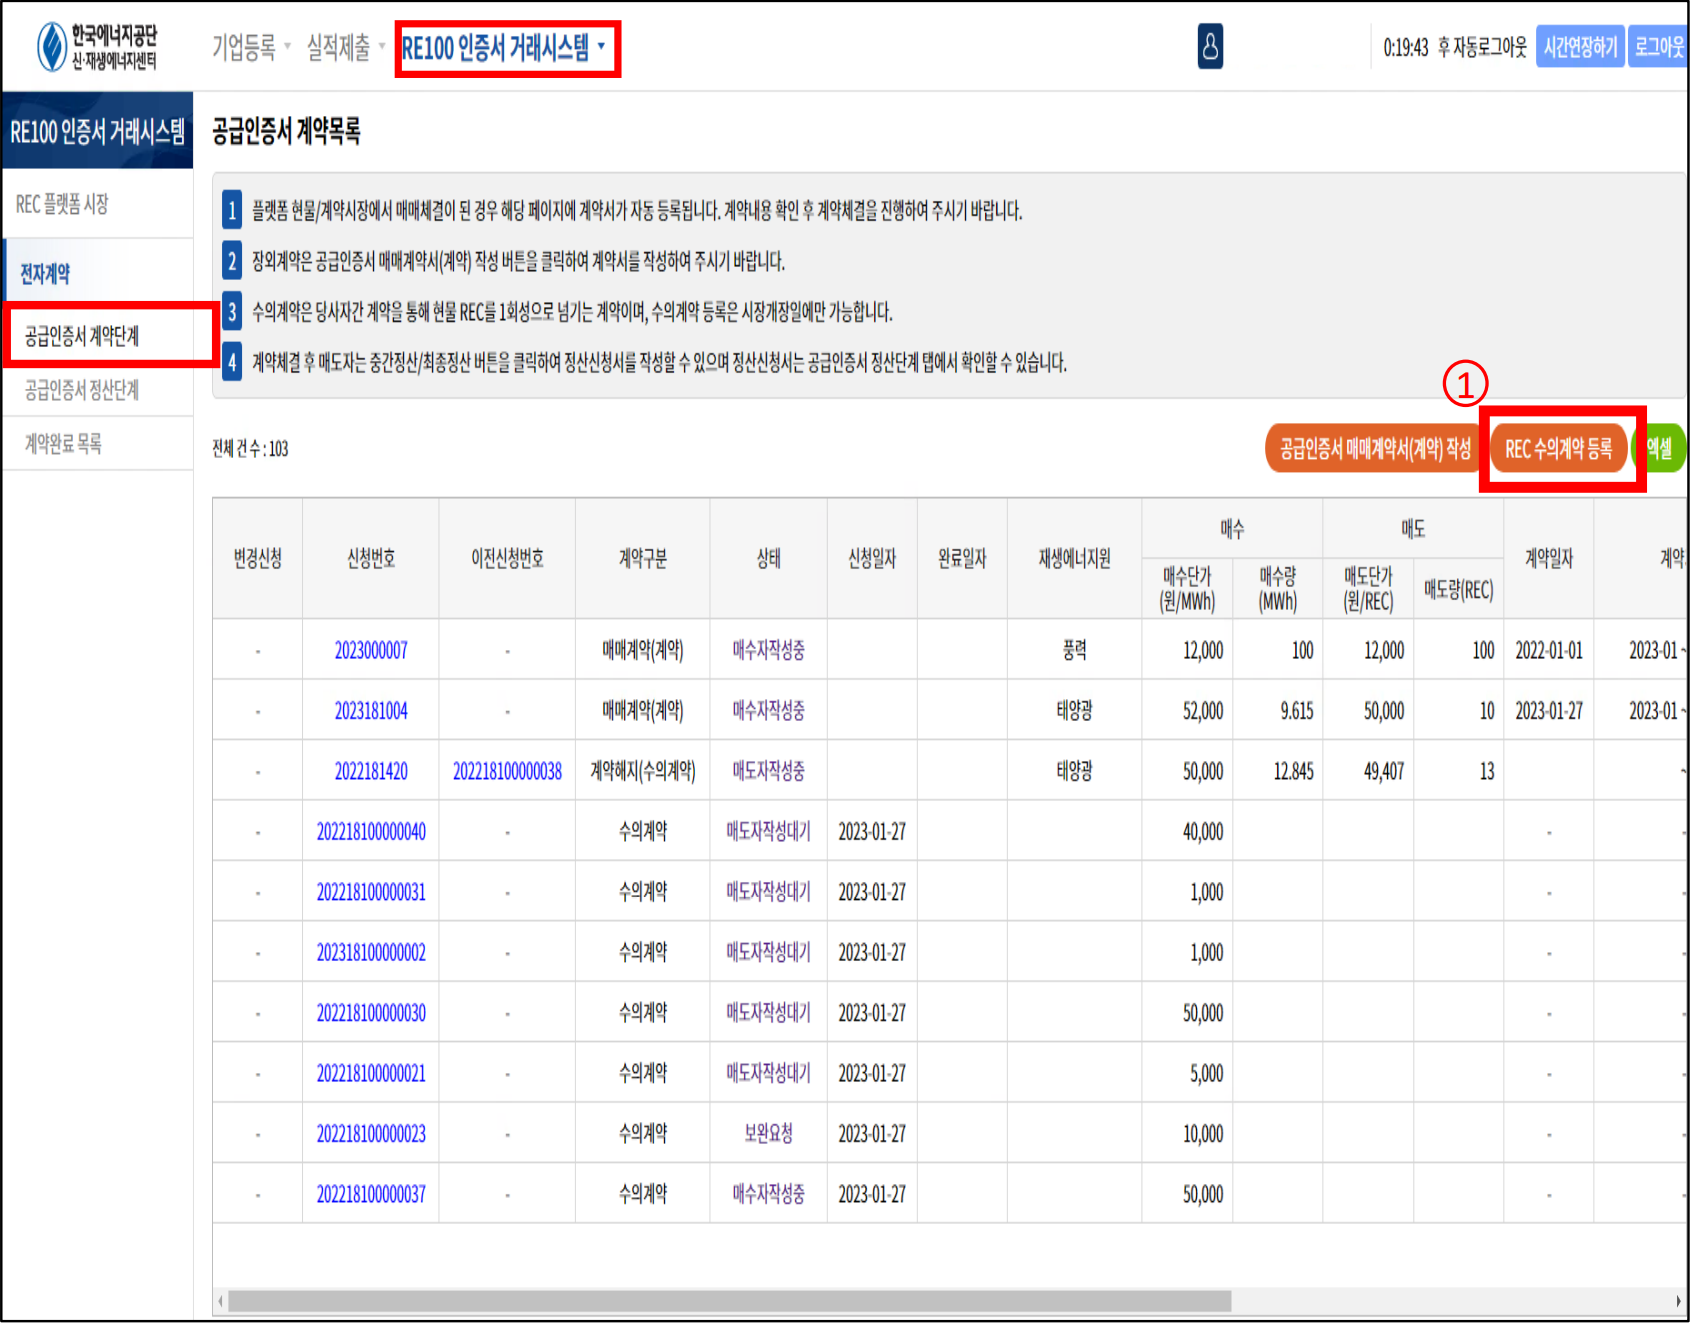Open previous application link 202218100000038
This screenshot has height=1323, width=1691.
(507, 772)
